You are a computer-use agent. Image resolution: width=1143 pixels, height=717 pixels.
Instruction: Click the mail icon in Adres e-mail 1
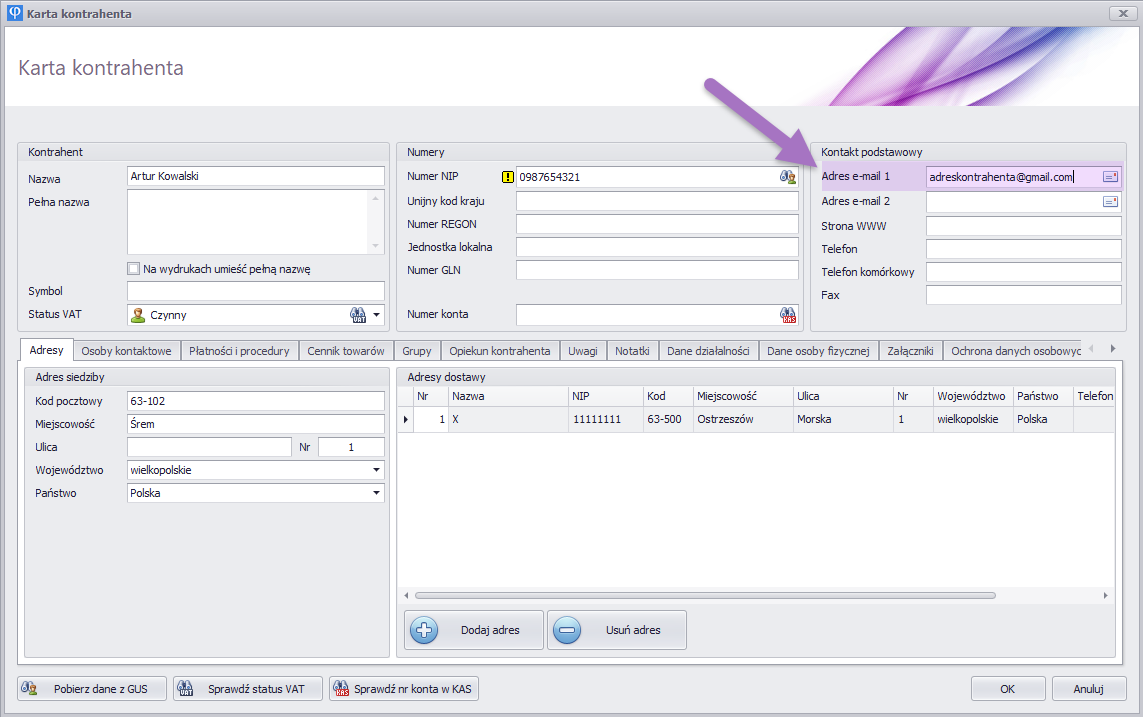[x=1110, y=177]
